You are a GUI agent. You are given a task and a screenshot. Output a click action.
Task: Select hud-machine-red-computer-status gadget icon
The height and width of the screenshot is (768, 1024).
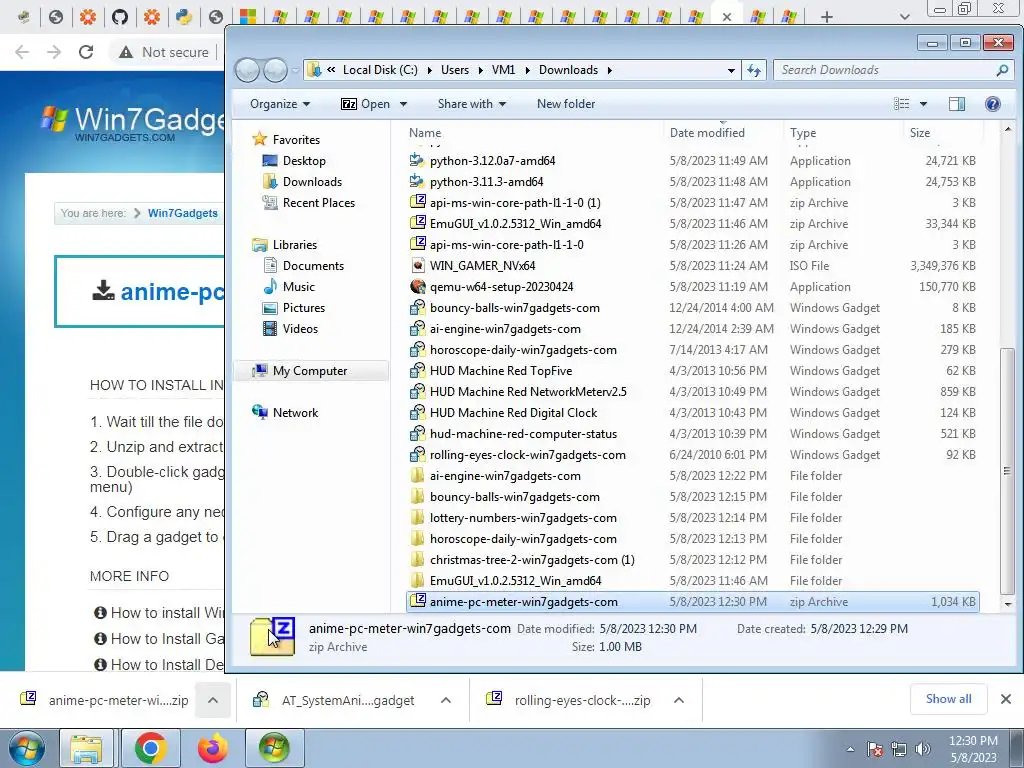(x=417, y=434)
